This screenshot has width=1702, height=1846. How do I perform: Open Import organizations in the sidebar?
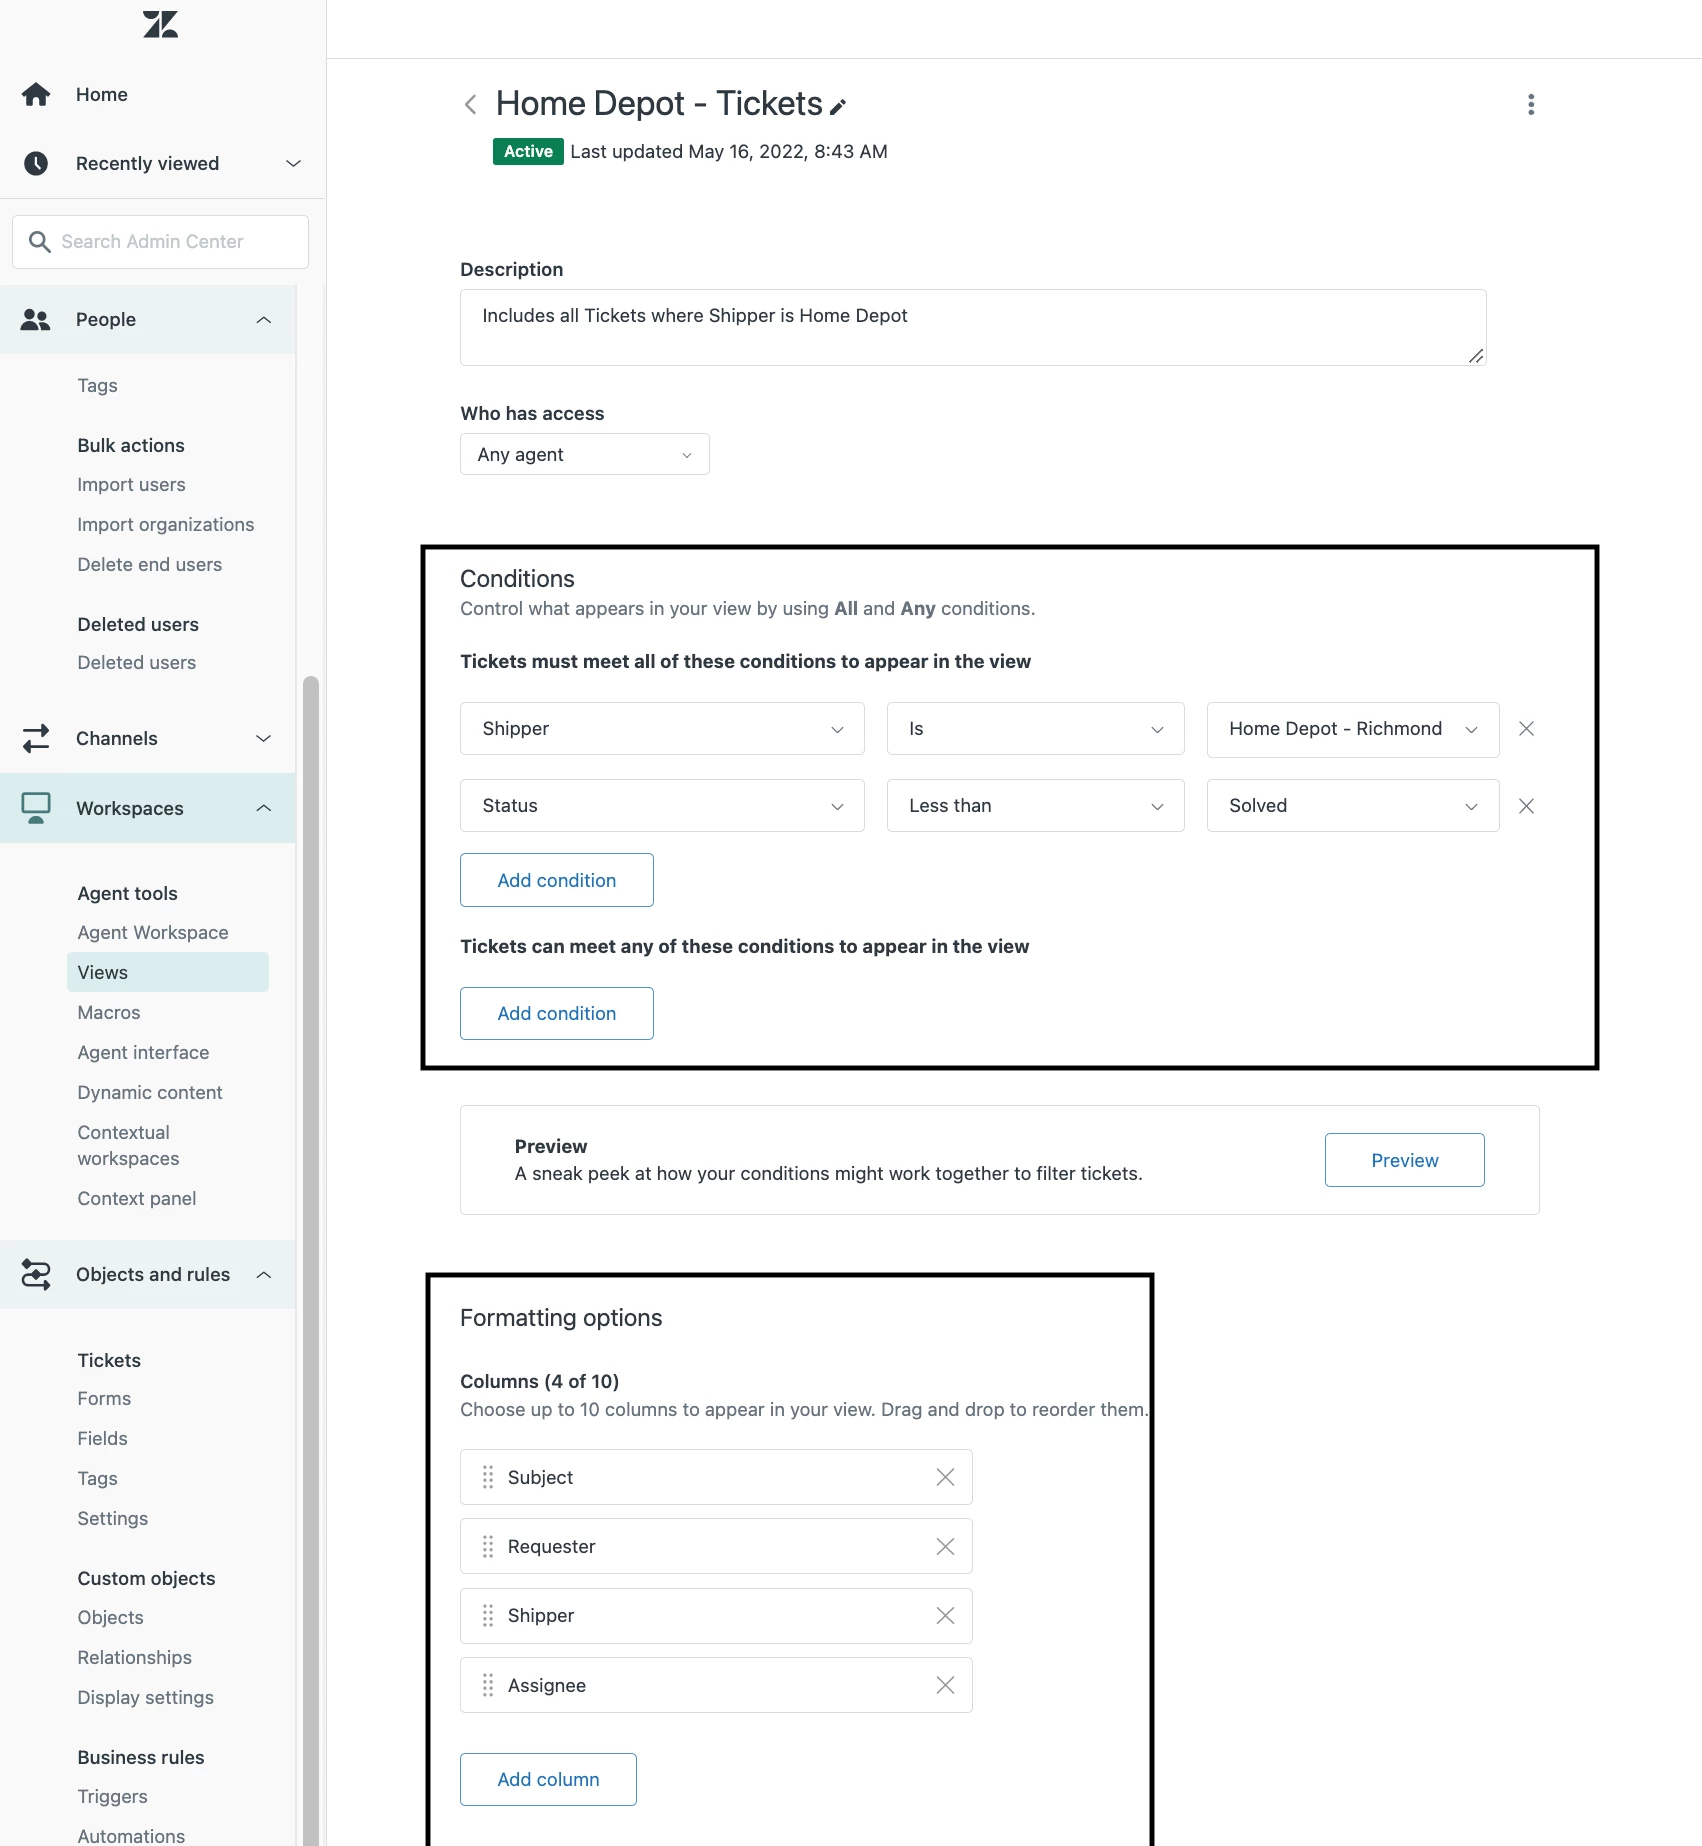click(x=166, y=524)
